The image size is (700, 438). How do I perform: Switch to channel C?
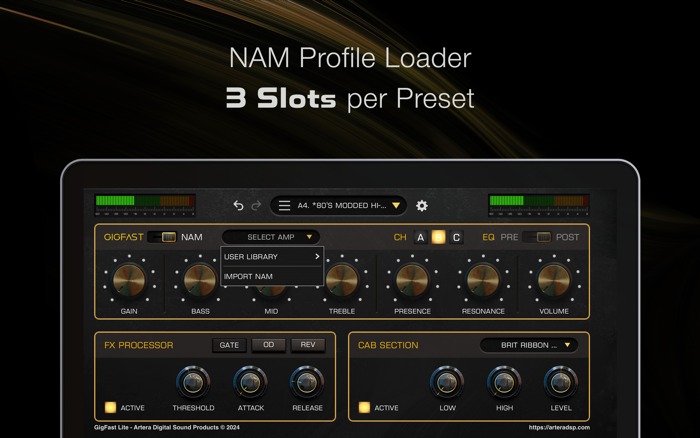click(456, 237)
